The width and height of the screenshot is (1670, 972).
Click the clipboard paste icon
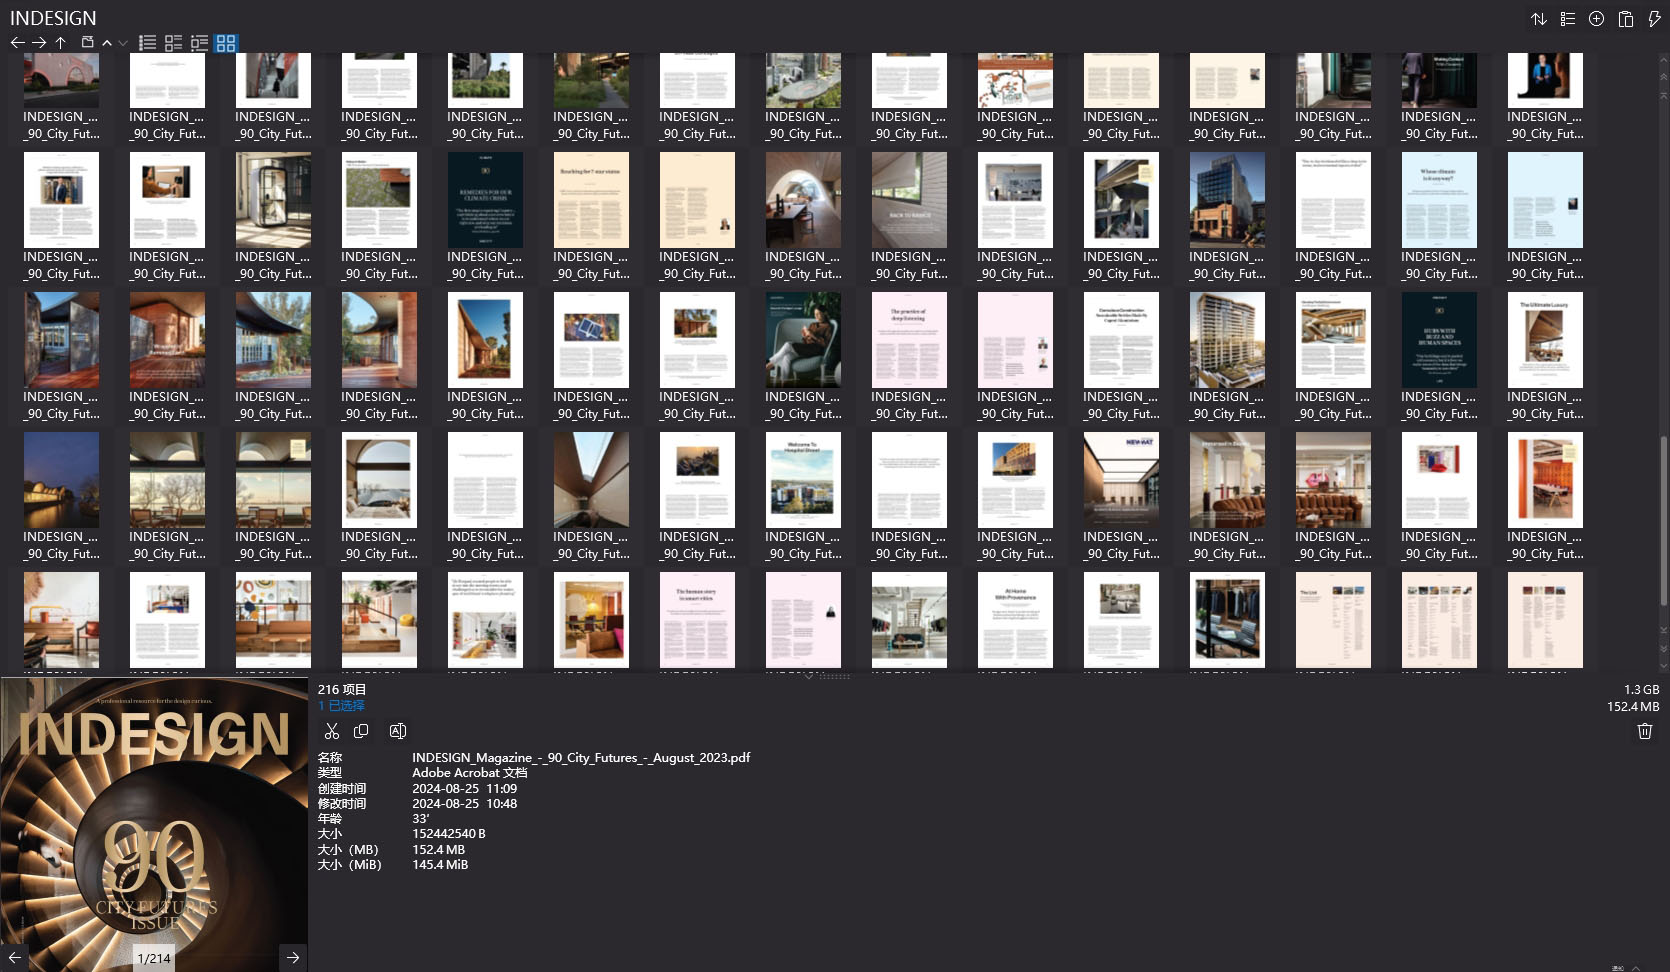(x=1626, y=19)
